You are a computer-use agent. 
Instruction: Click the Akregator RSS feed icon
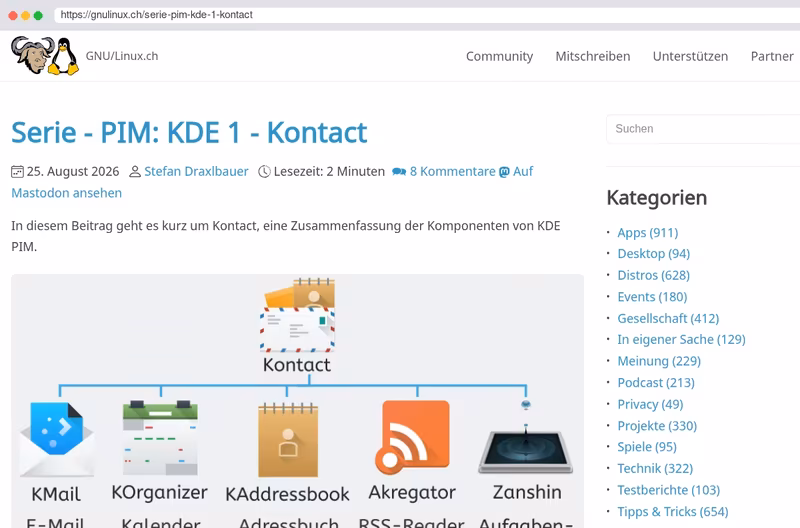[x=412, y=438]
